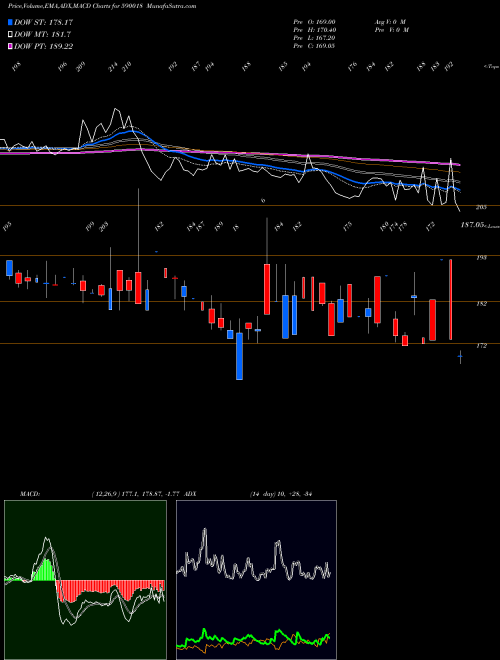Click the 'Avg V: 0 M' value

tap(390, 21)
